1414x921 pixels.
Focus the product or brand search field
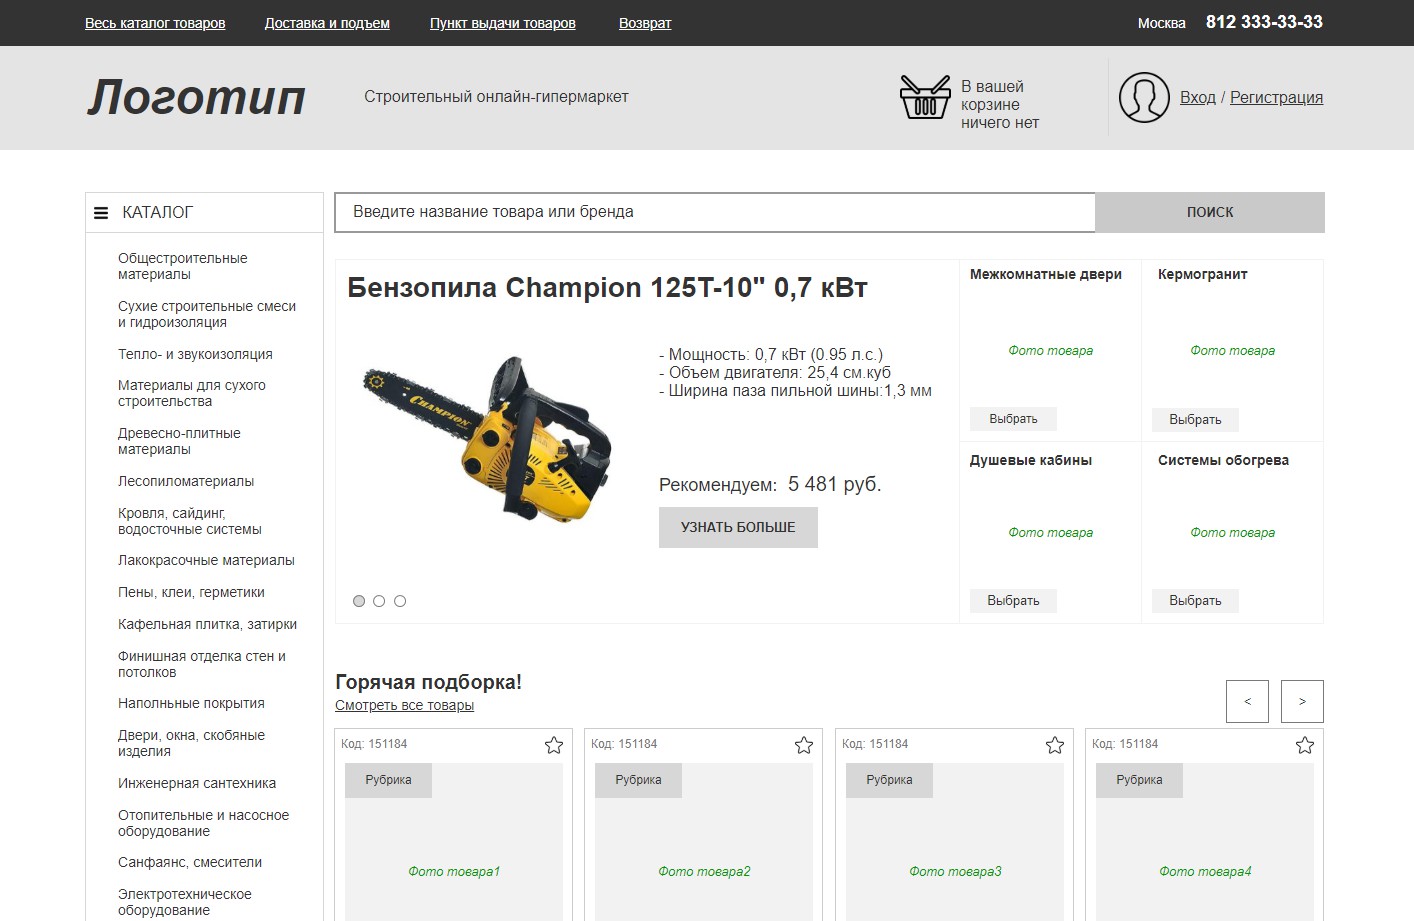715,212
